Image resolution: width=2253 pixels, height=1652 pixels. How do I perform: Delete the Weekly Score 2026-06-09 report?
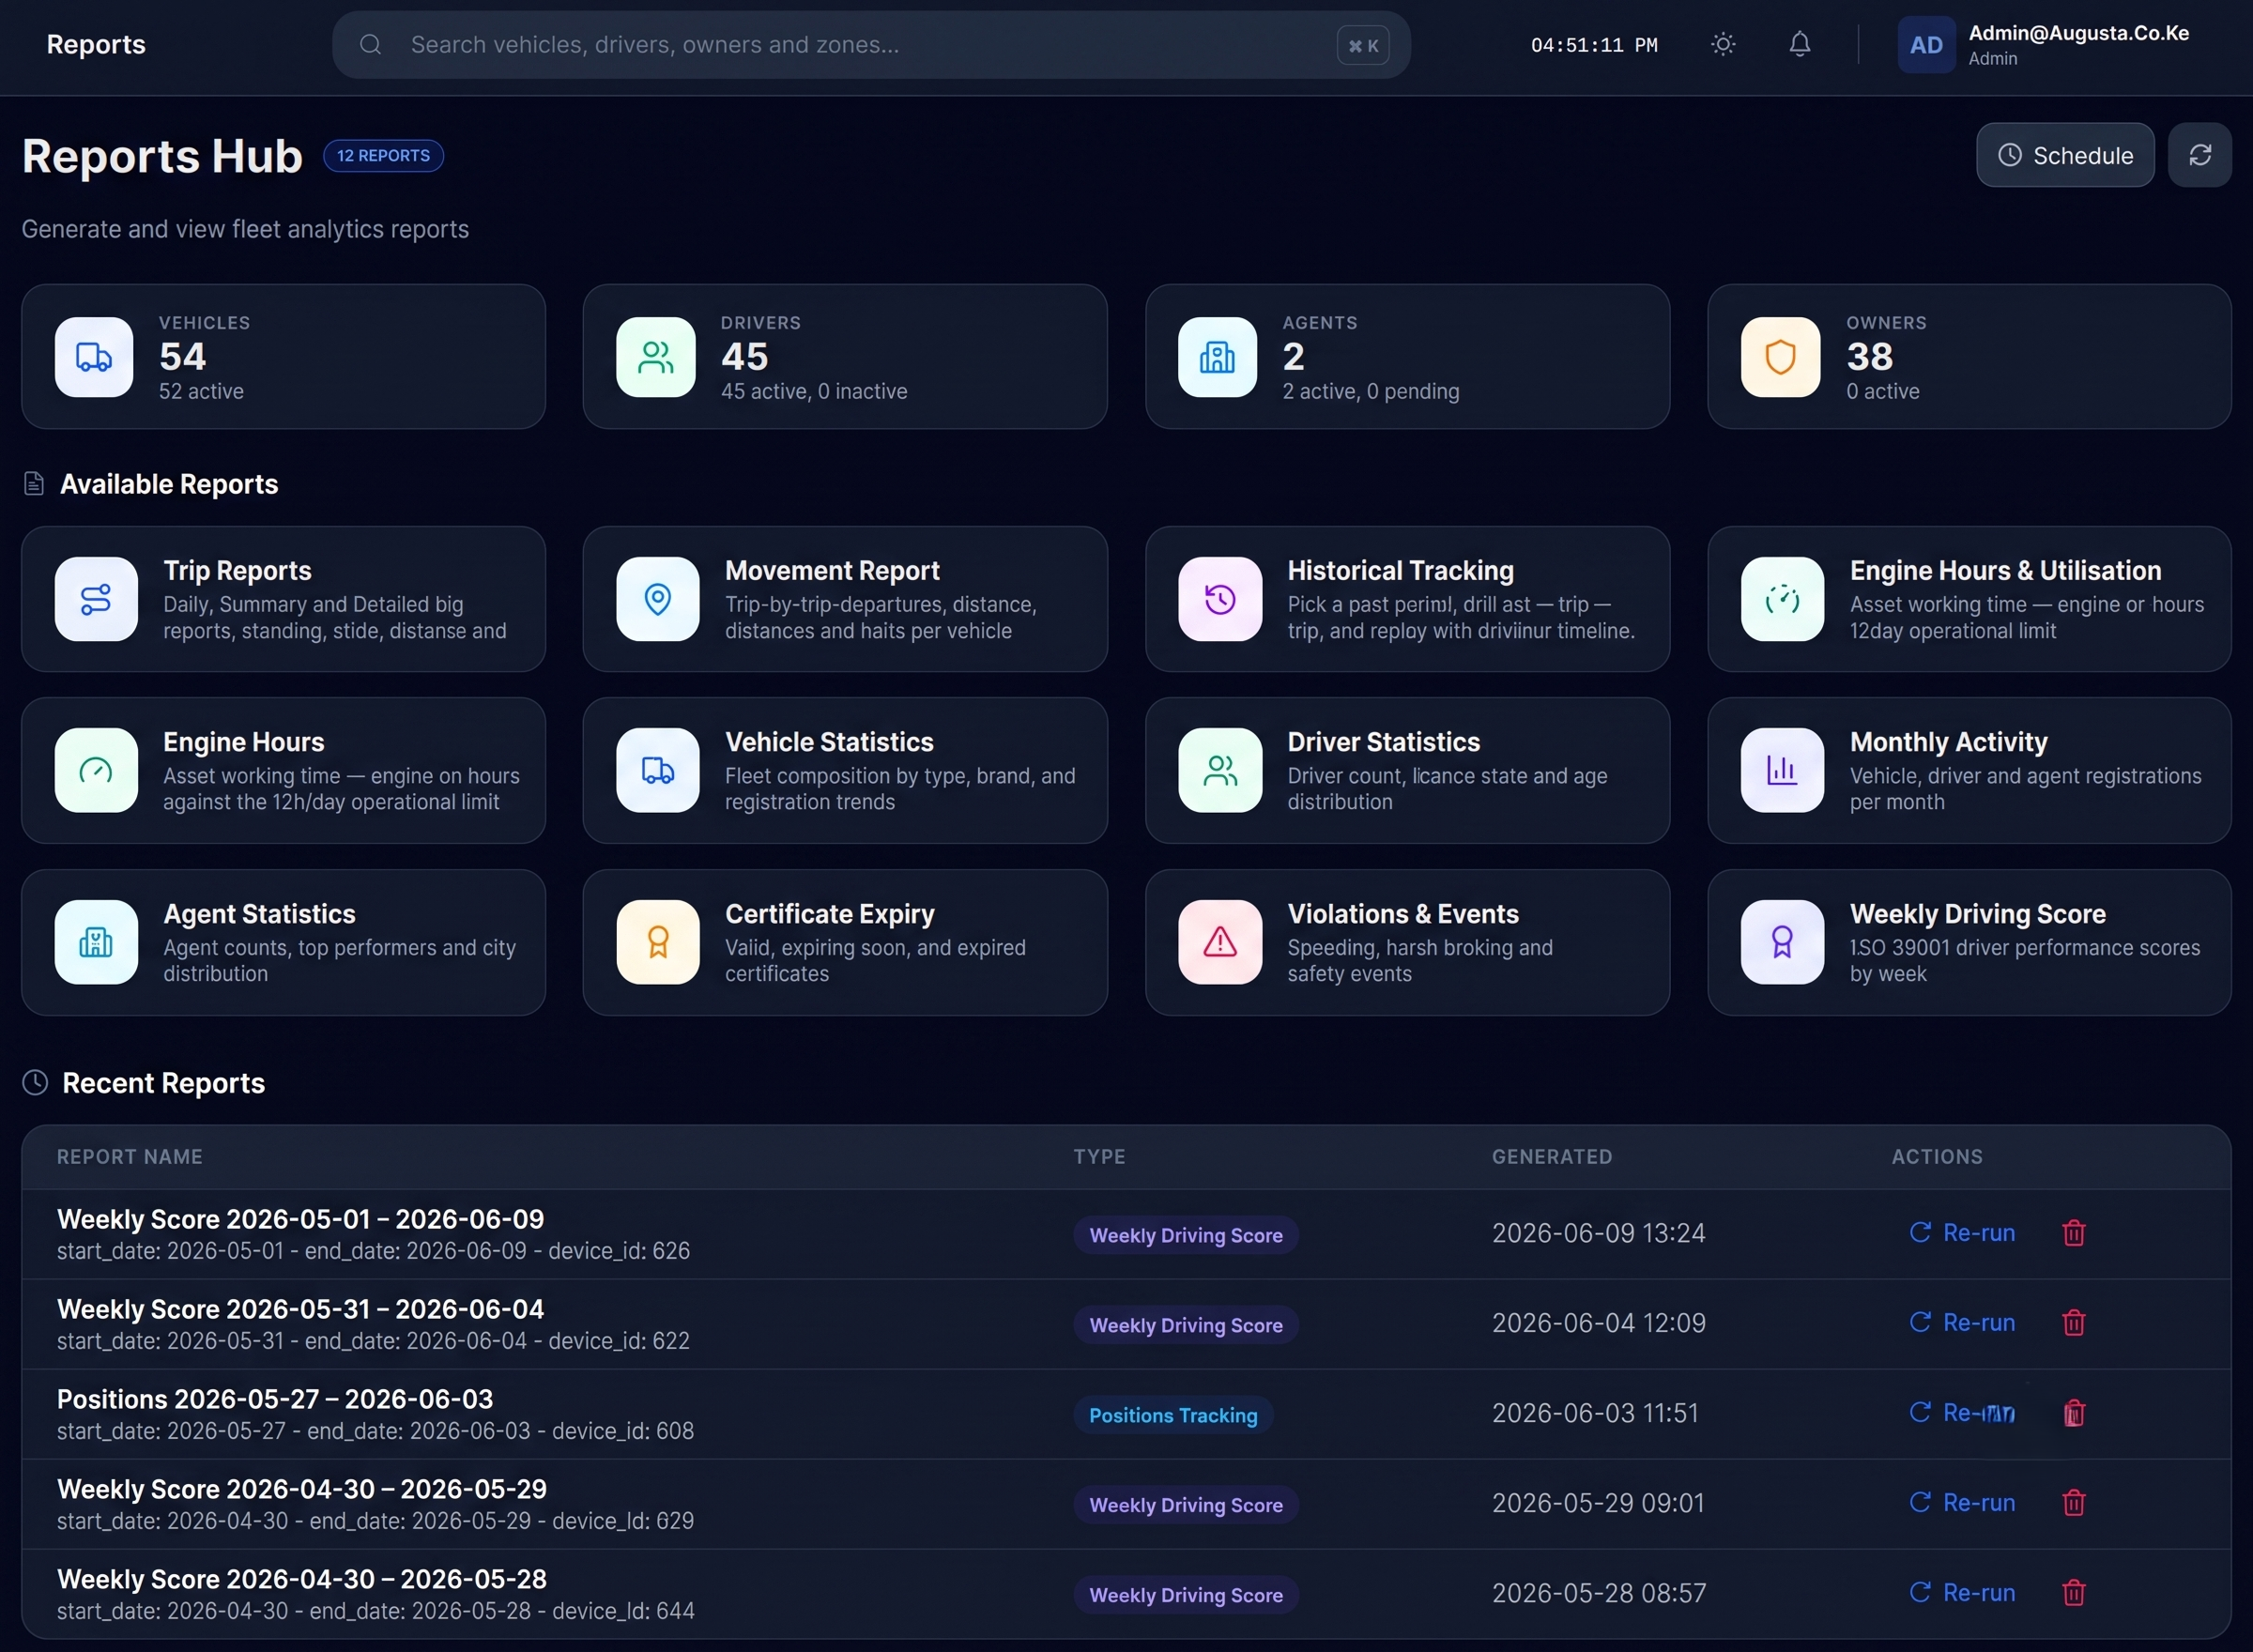2073,1233
